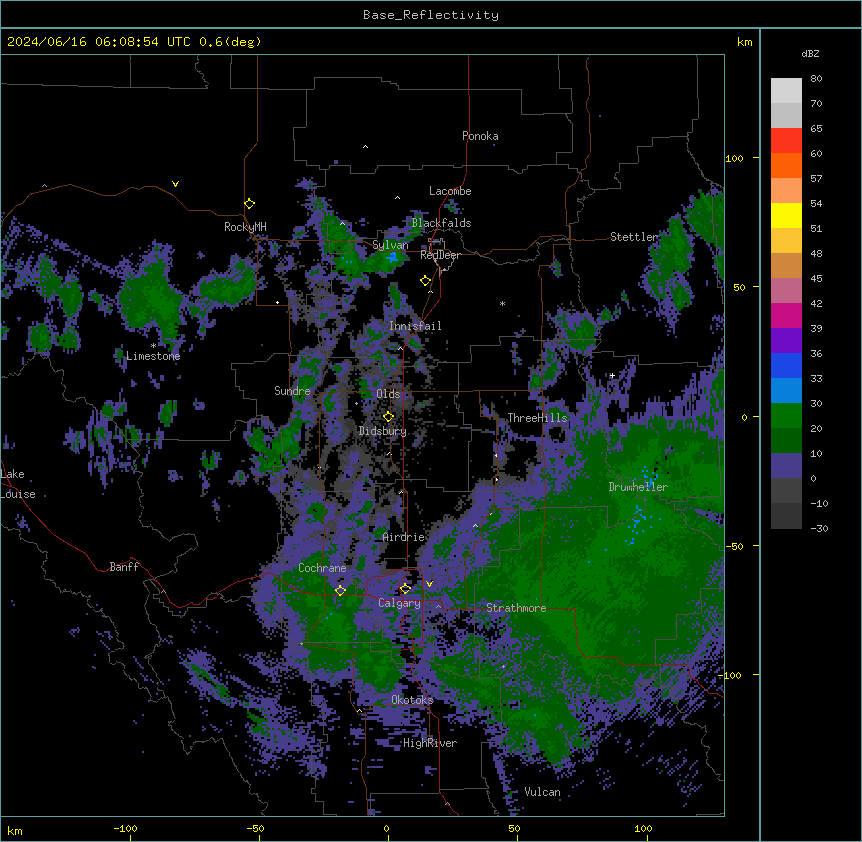Click the 80 value on the dBZ legend
The height and width of the screenshot is (842, 862).
click(x=816, y=79)
